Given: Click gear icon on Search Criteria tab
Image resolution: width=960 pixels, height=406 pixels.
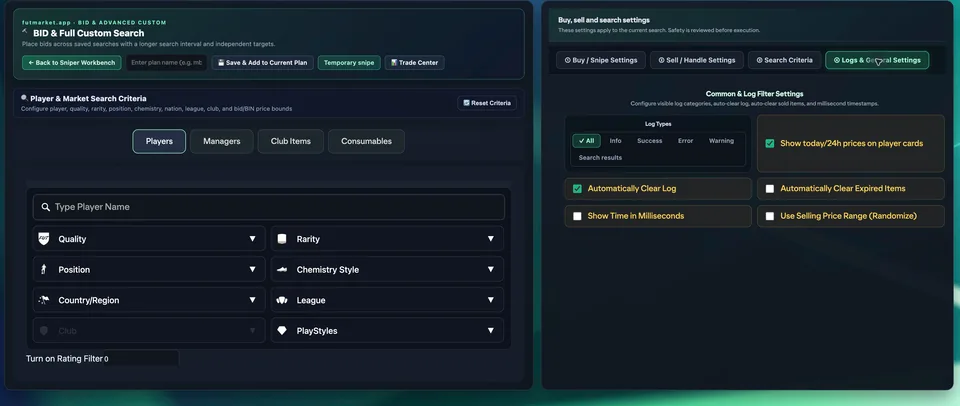Looking at the screenshot, I should pyautogui.click(x=759, y=60).
